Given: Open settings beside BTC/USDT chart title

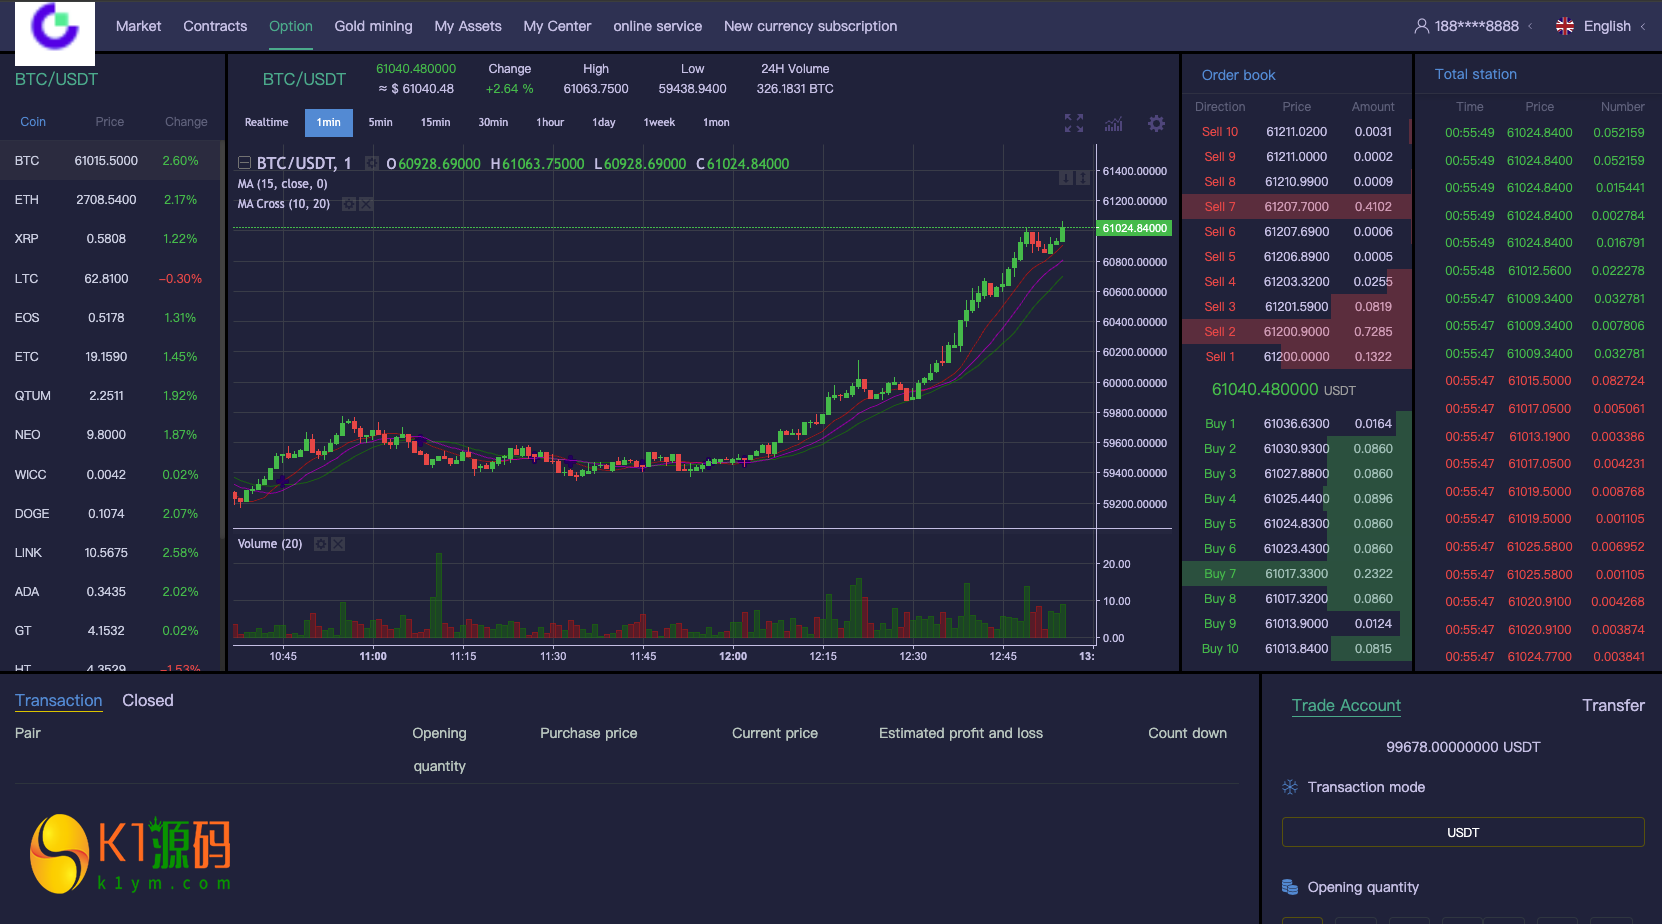Looking at the screenshot, I should pos(372,163).
